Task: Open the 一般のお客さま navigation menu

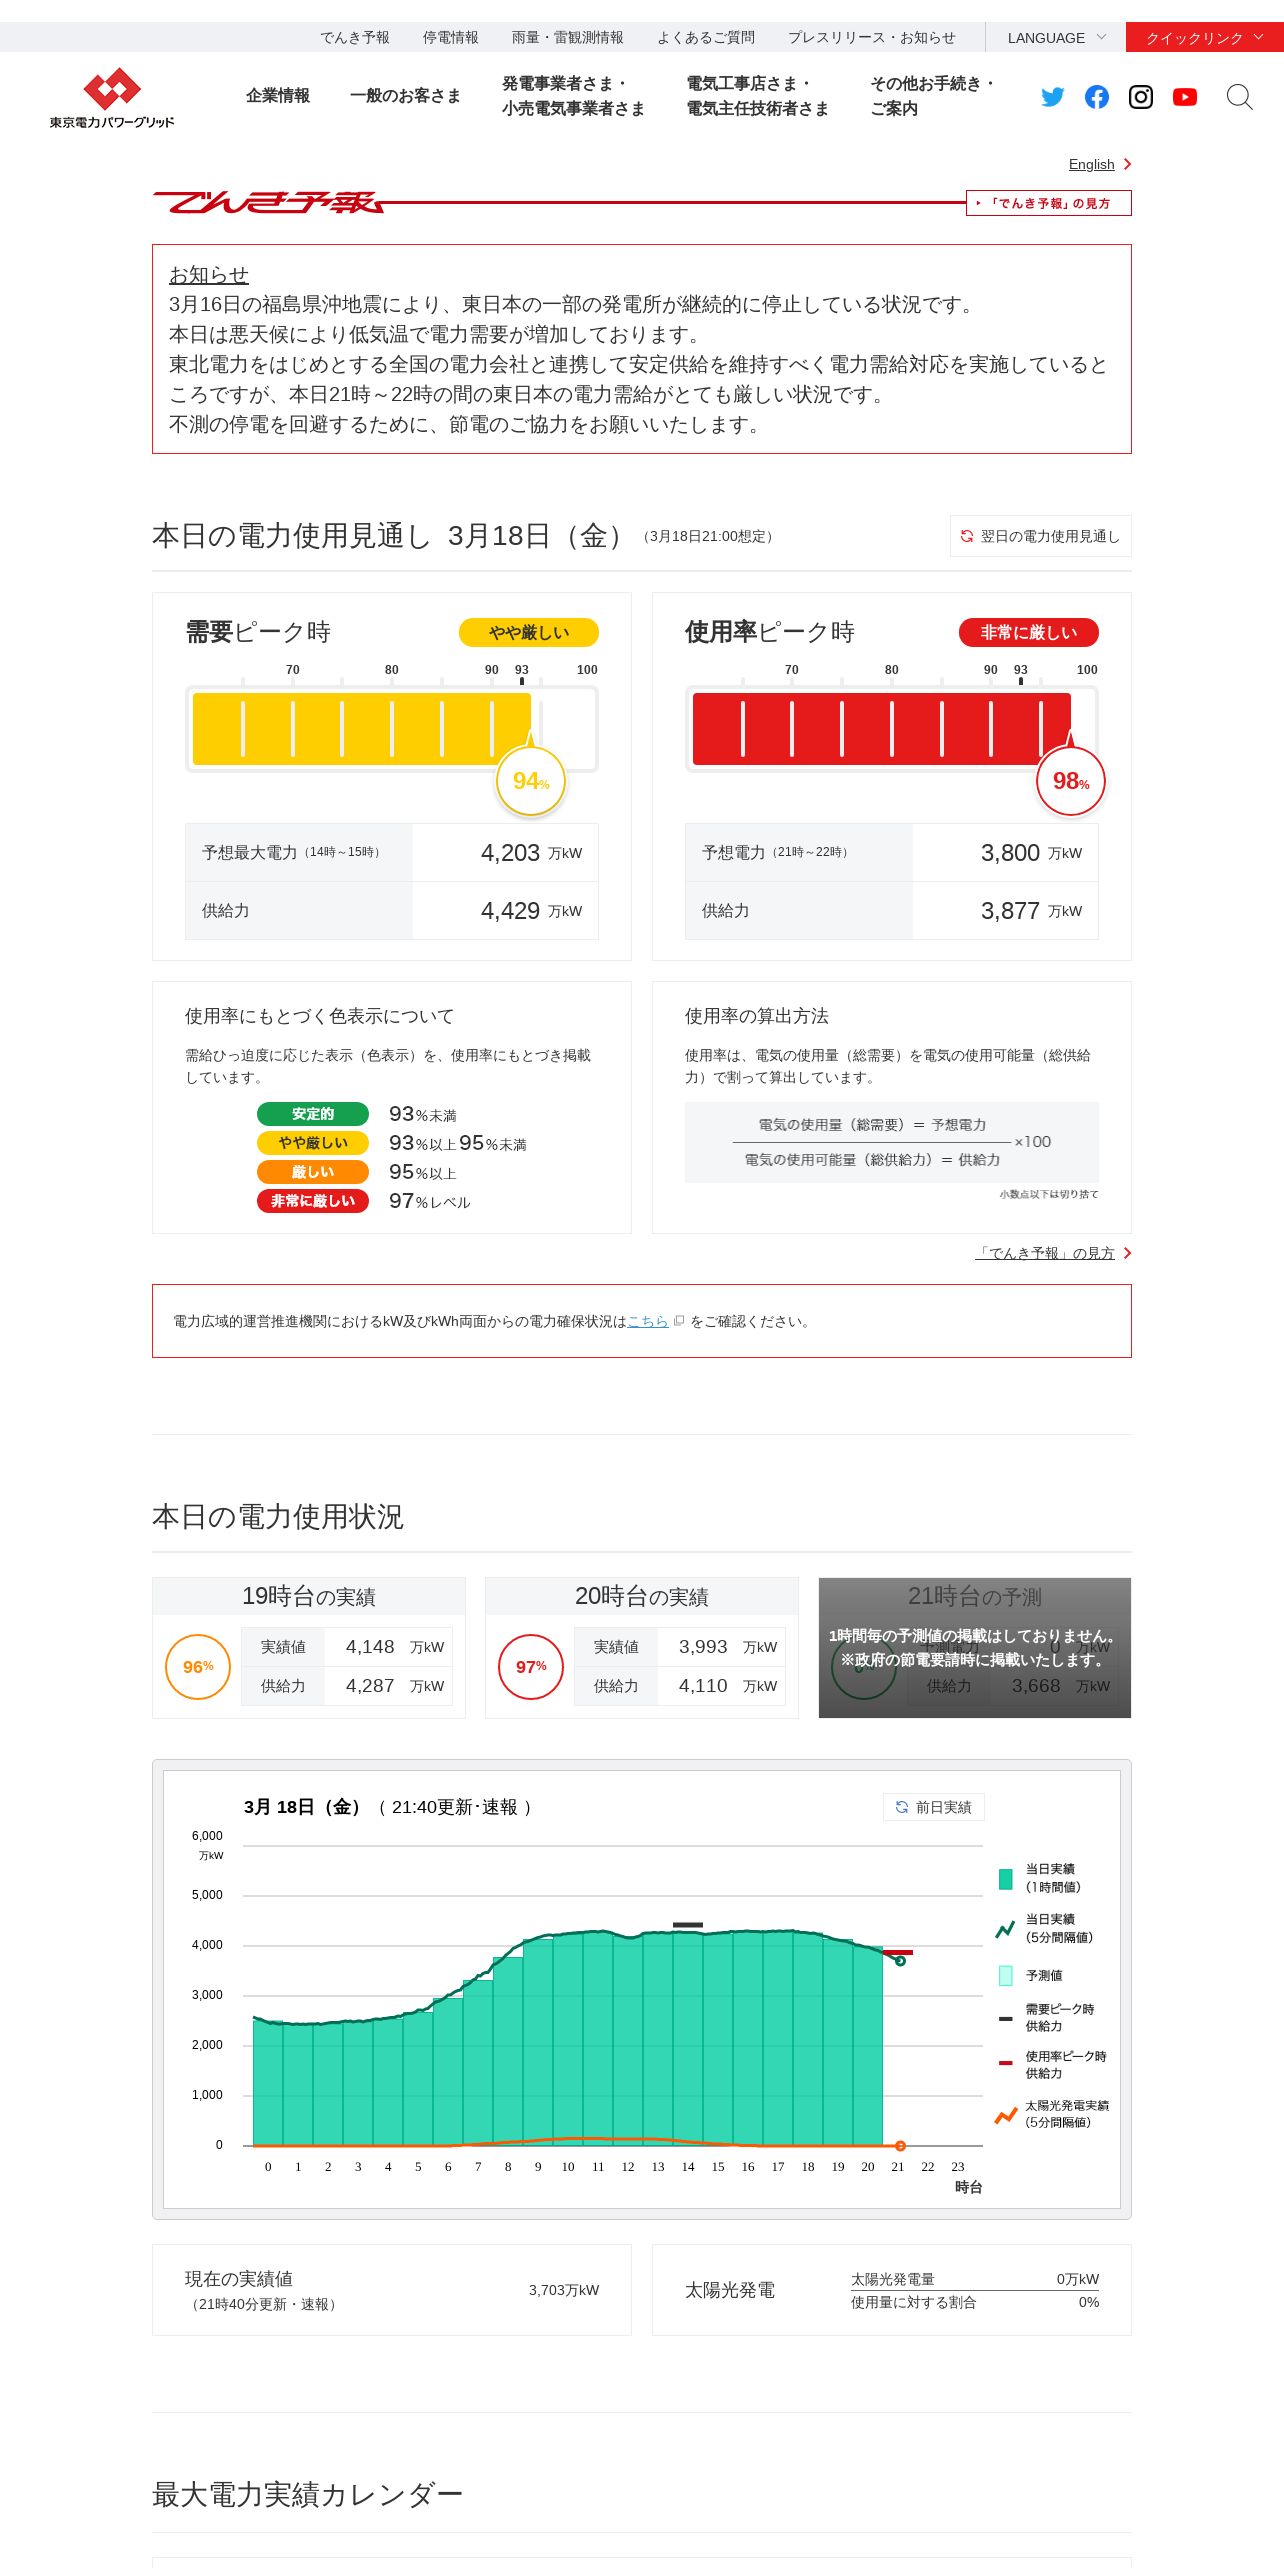Action: click(x=405, y=96)
